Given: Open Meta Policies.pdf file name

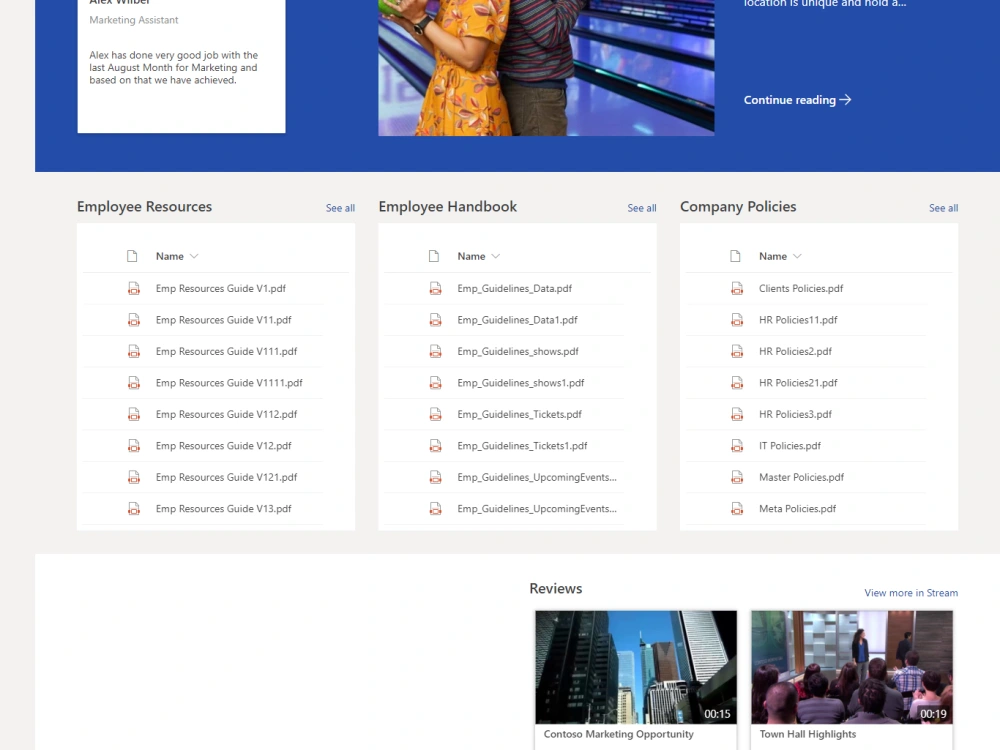Looking at the screenshot, I should [797, 508].
